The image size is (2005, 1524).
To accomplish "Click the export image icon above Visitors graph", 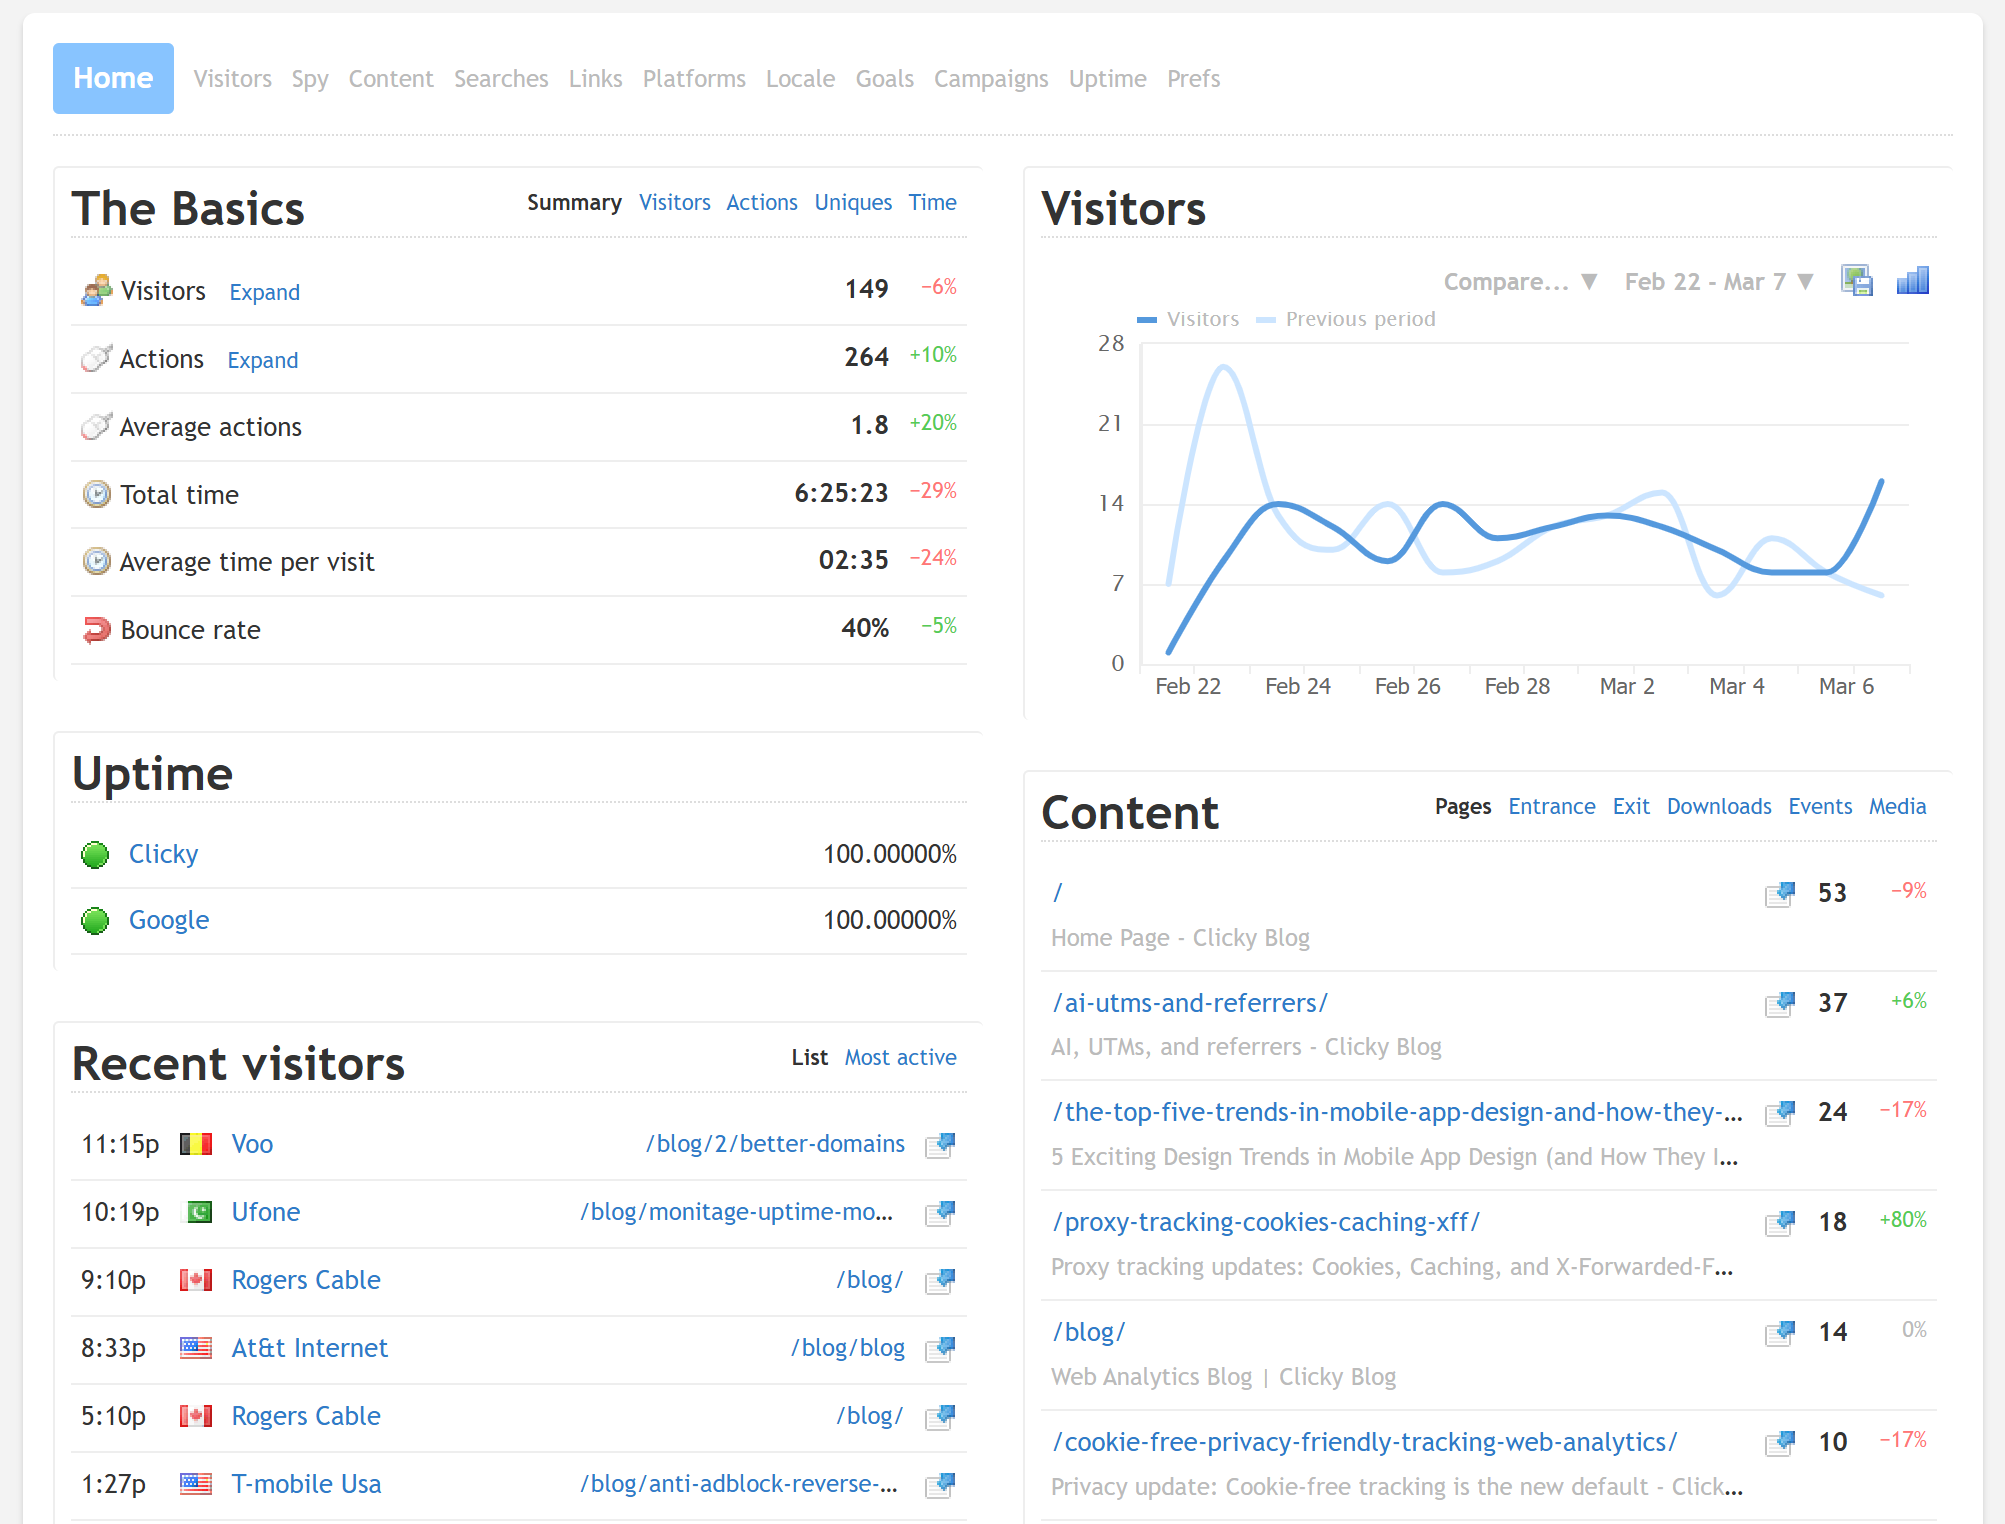I will pos(1856,281).
